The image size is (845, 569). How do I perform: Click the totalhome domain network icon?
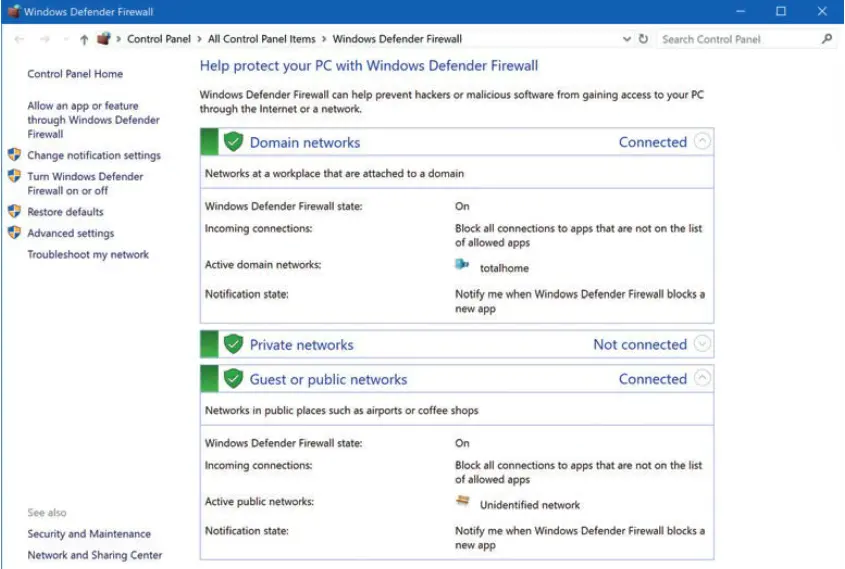(461, 265)
